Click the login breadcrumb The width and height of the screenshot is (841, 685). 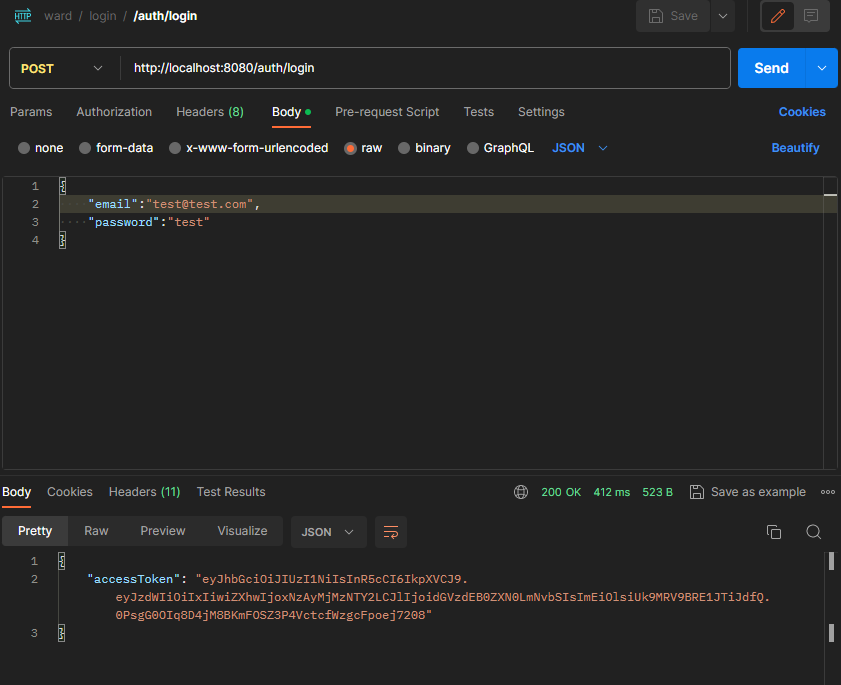point(102,16)
